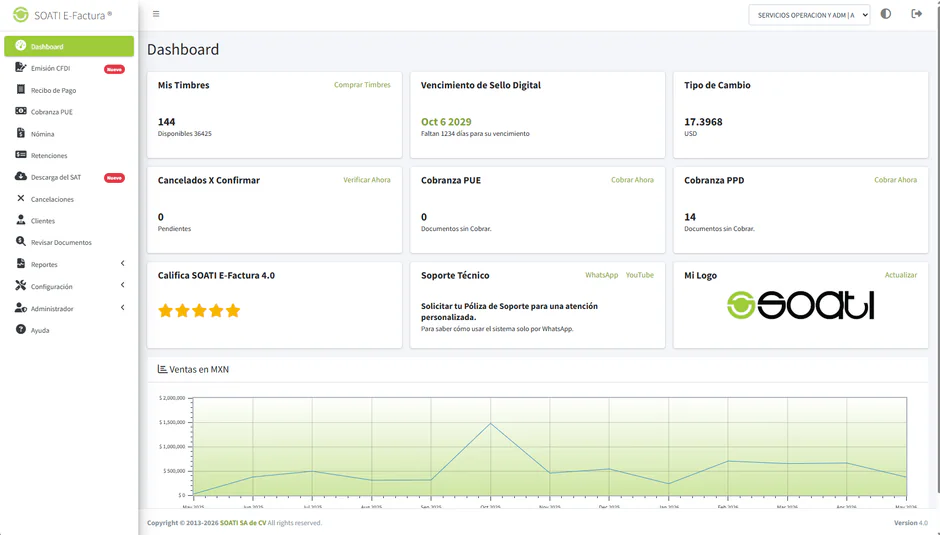
Task: Open the Dashboard menu item
Action: click(x=69, y=46)
